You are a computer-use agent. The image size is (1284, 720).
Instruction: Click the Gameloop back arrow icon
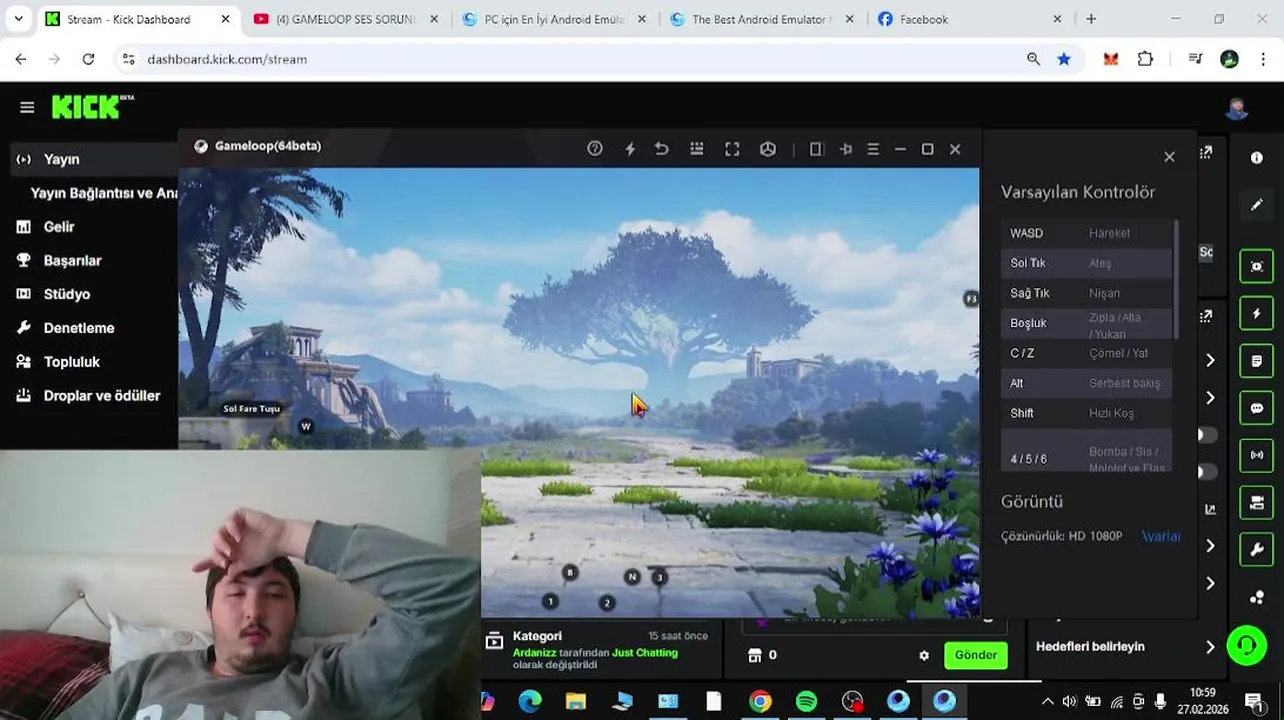pyautogui.click(x=661, y=149)
